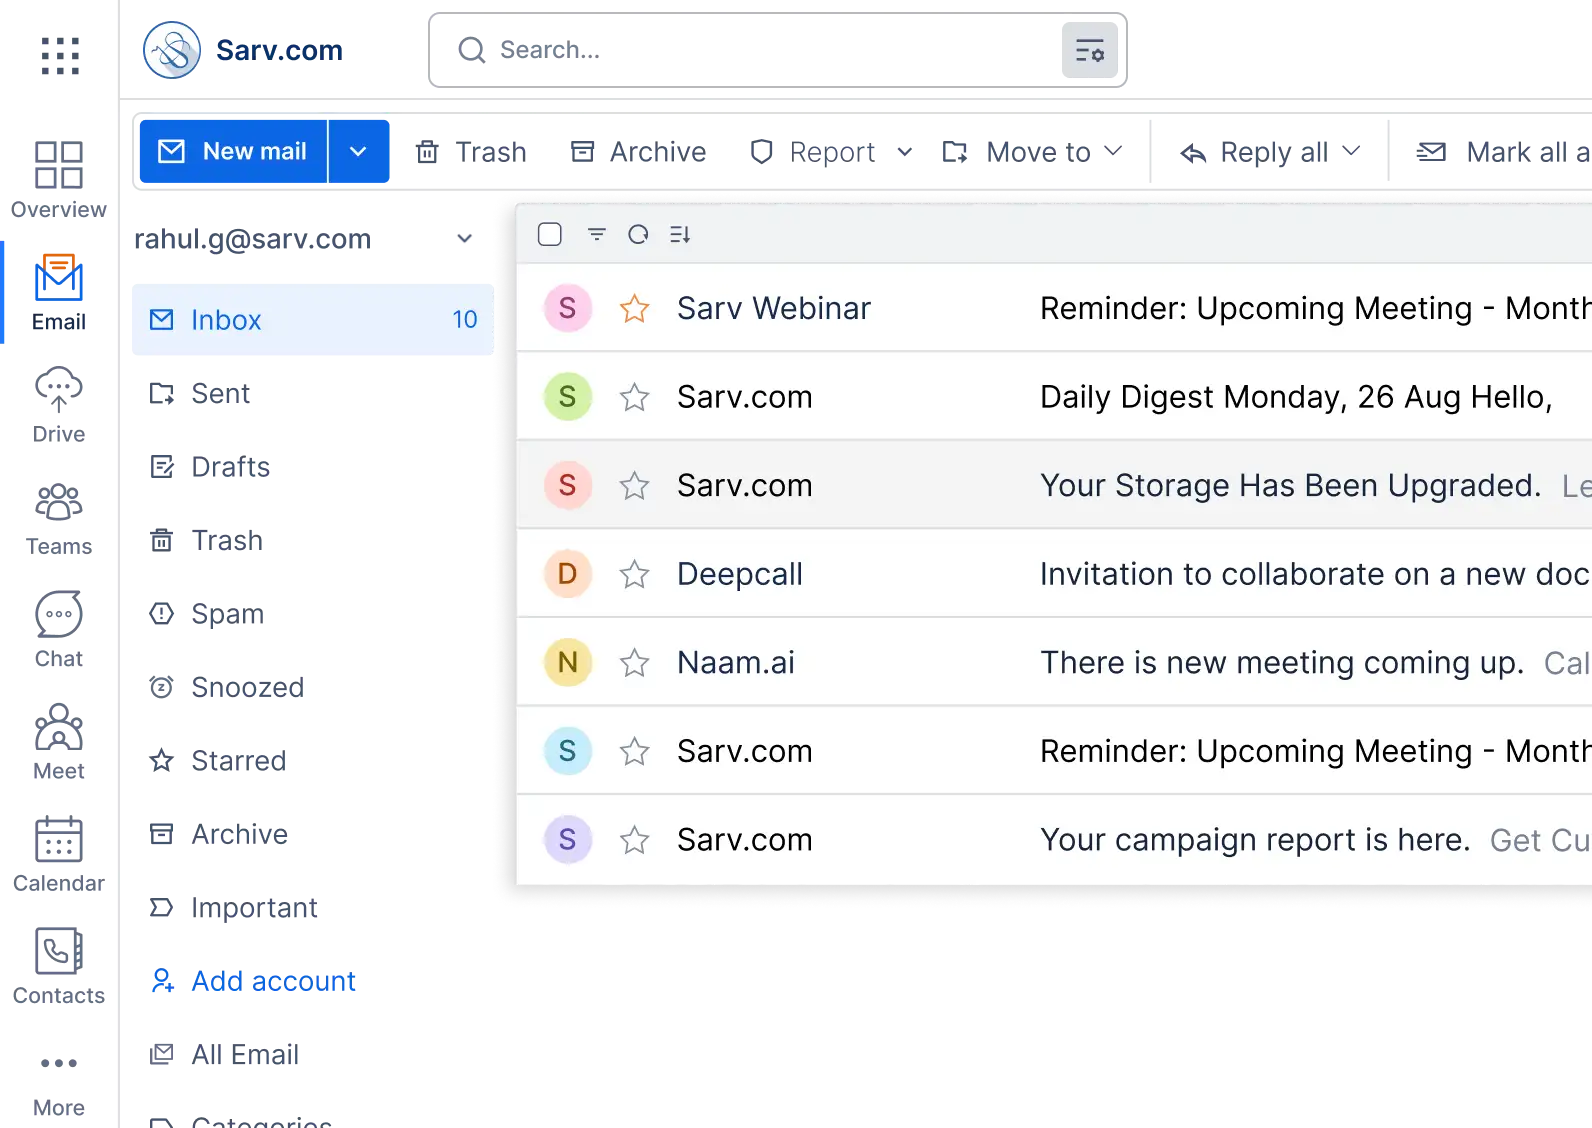
Task: Star the Daily Digest email
Action: pyautogui.click(x=634, y=397)
